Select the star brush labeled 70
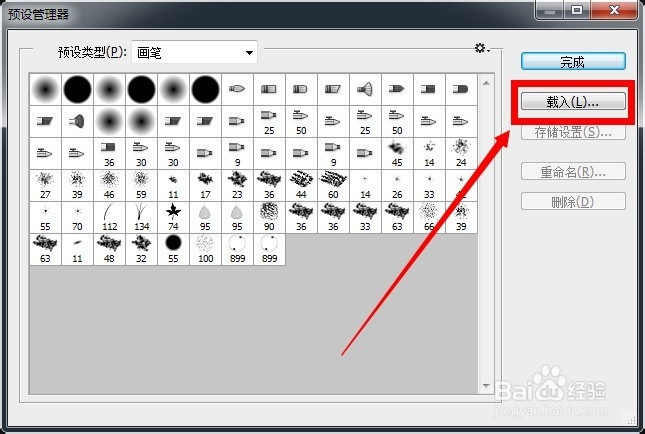 [77, 218]
